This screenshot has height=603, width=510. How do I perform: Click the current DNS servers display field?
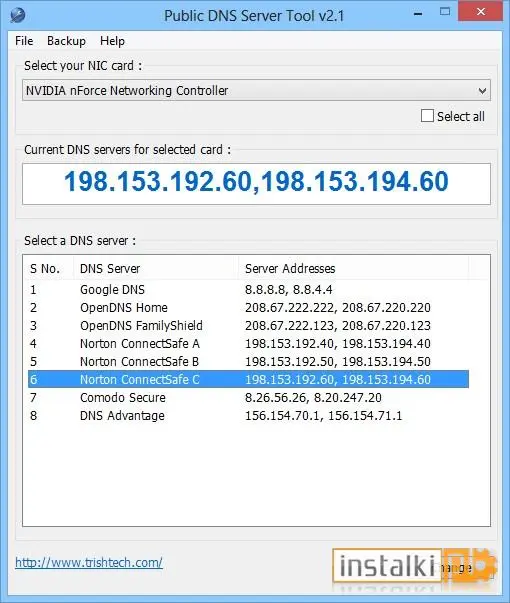256,184
